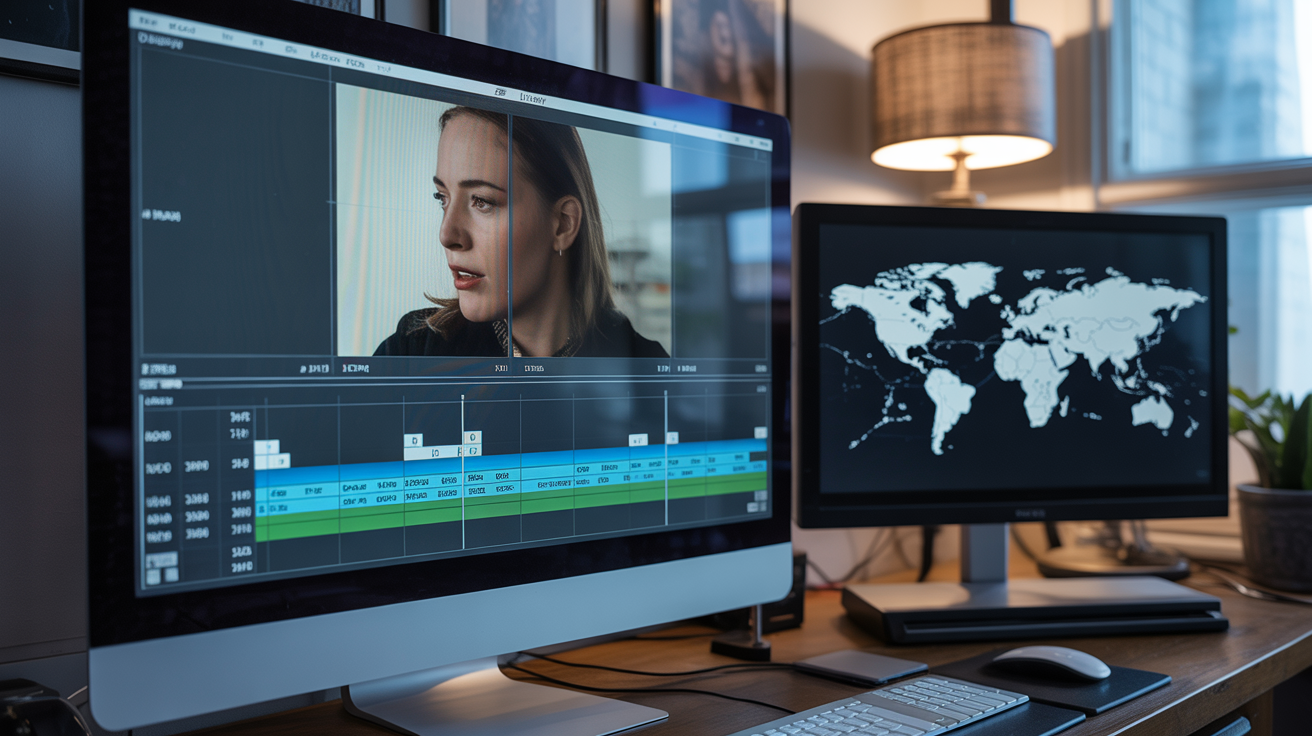
Task: Click the bottom track header label
Action: (x=158, y=536)
